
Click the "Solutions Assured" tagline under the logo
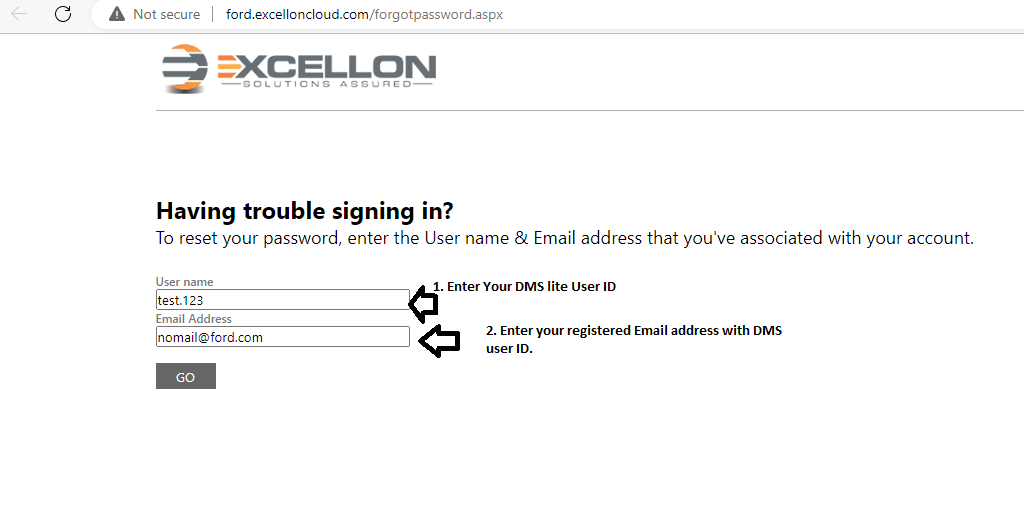point(327,84)
